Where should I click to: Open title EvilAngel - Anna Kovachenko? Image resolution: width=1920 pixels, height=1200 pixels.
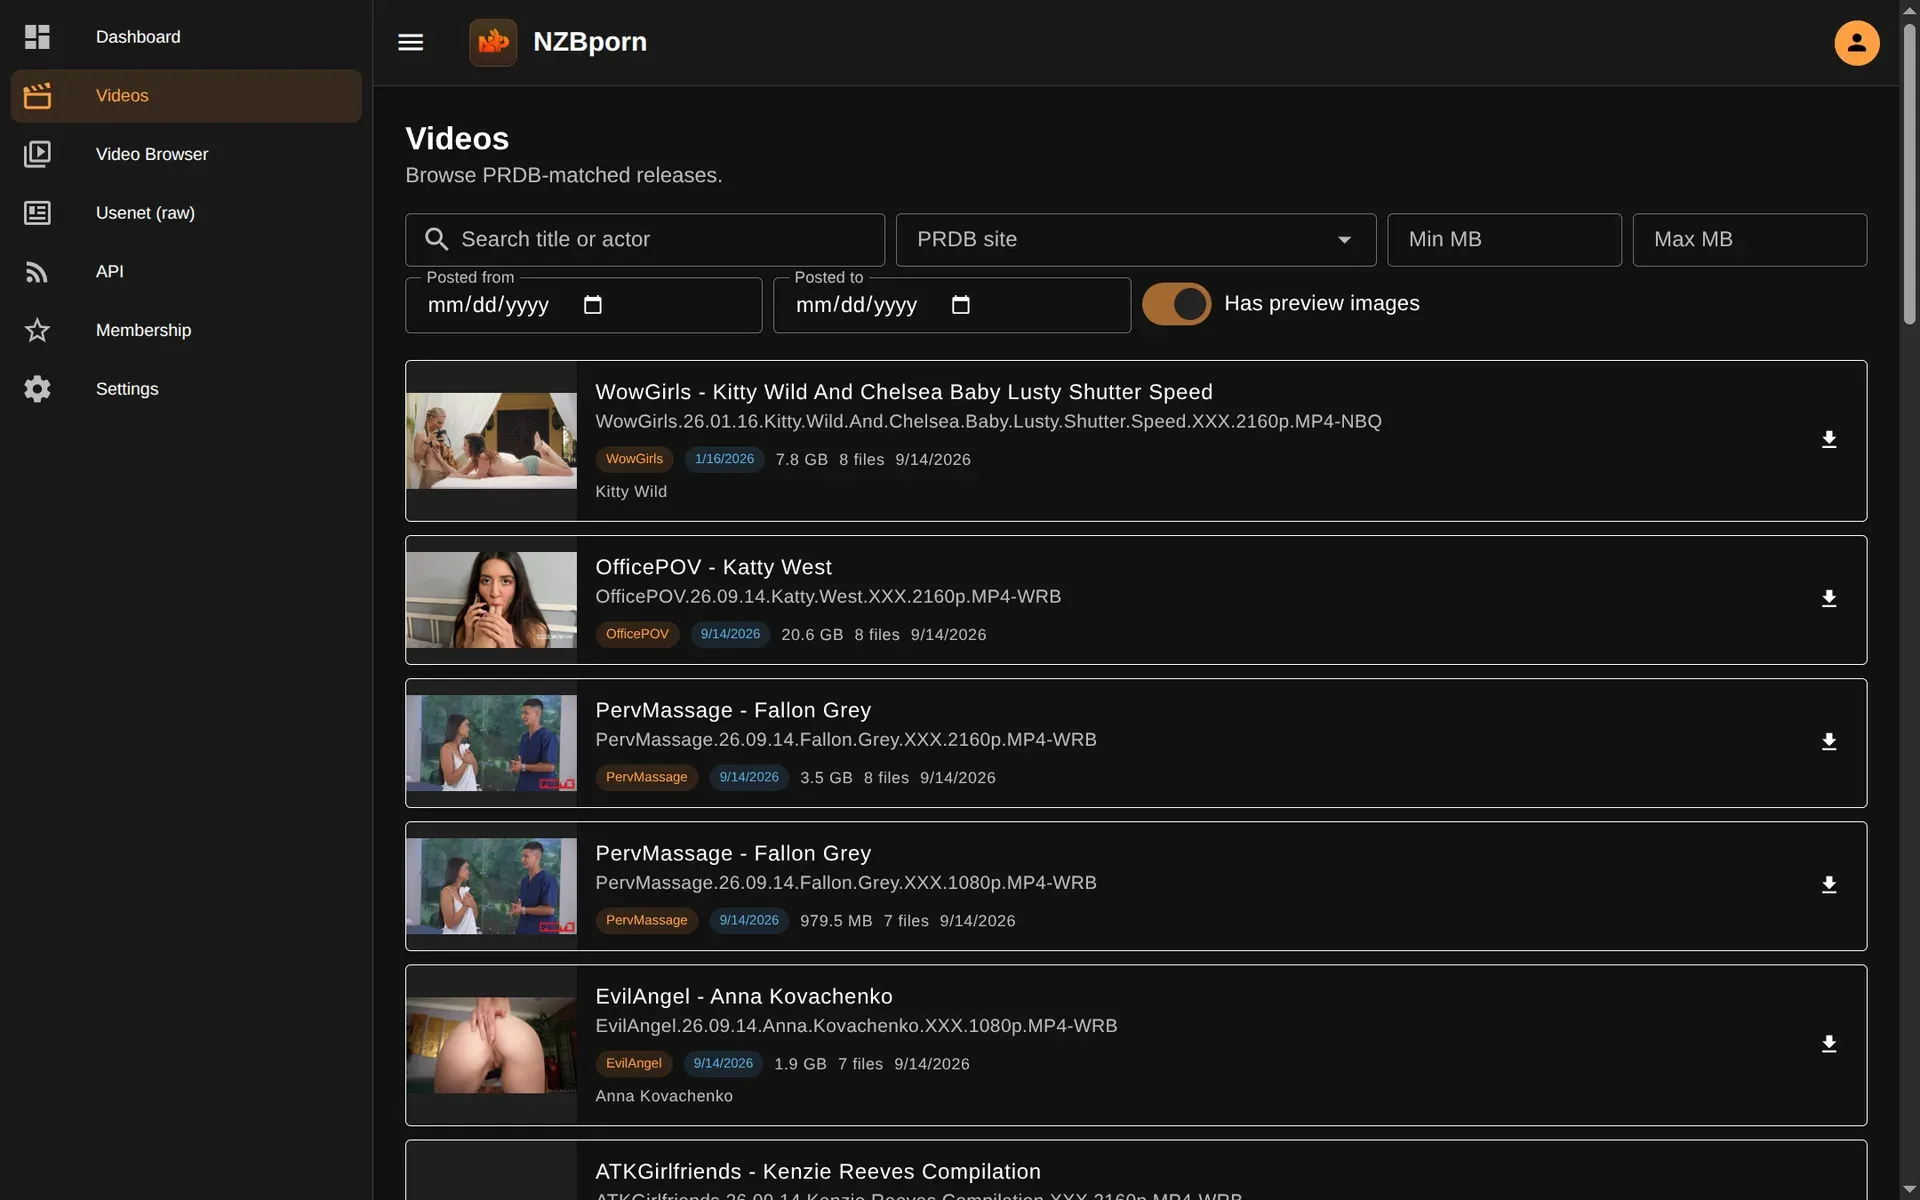click(x=744, y=996)
